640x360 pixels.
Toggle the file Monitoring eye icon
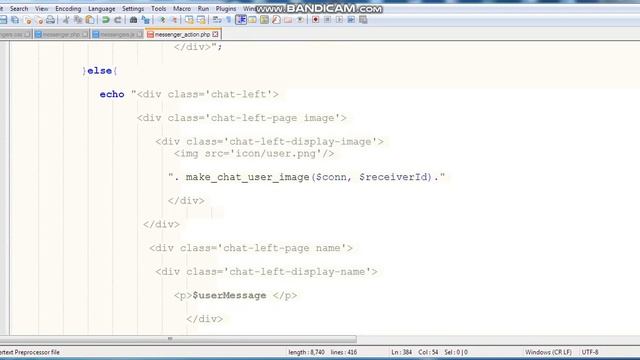coord(300,20)
